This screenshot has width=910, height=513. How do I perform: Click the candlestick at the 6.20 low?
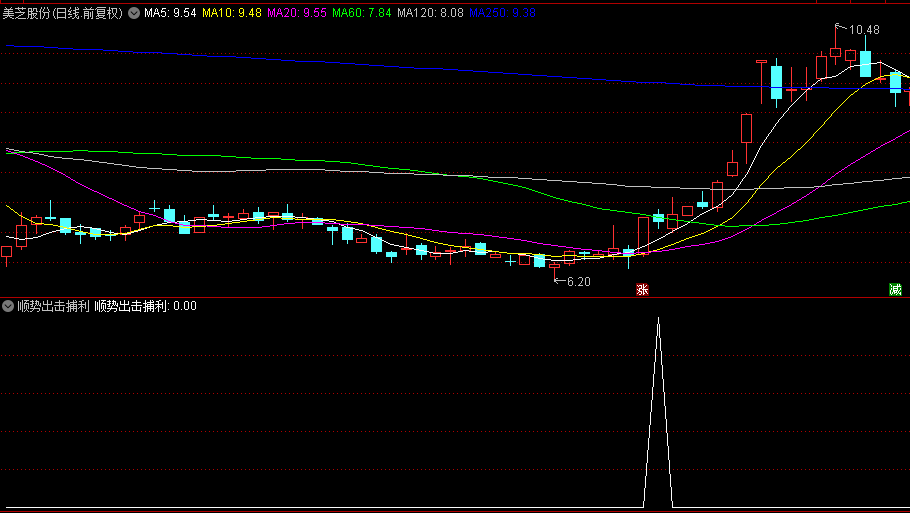tap(555, 270)
